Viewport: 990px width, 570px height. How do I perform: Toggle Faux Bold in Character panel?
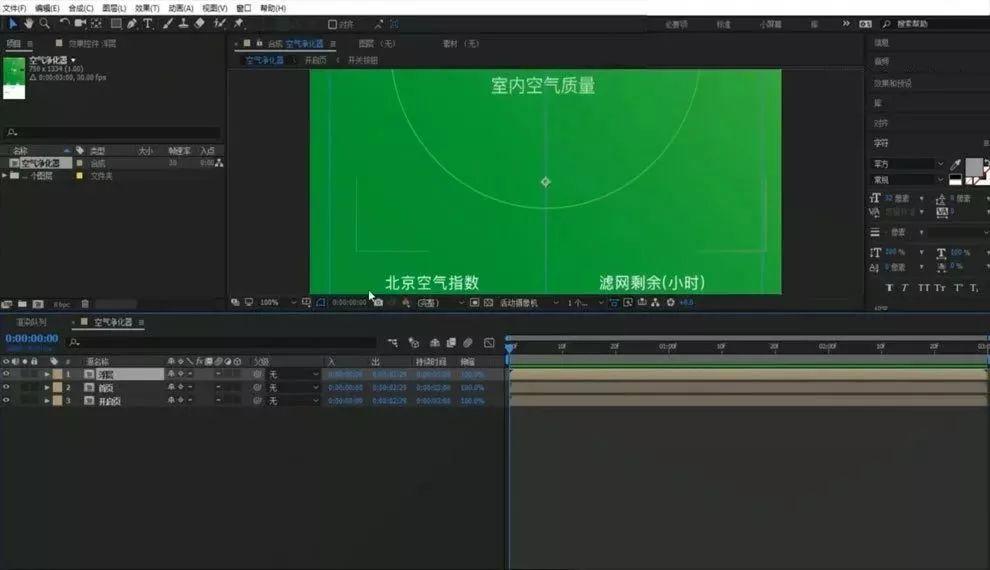tap(889, 287)
